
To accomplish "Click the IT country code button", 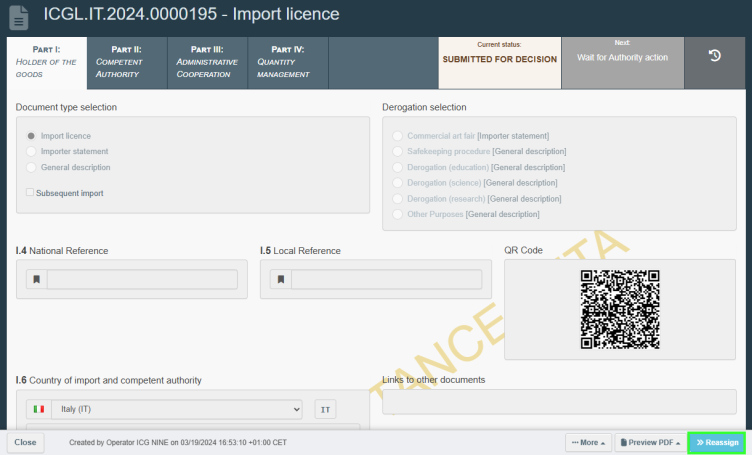I will click(x=325, y=409).
